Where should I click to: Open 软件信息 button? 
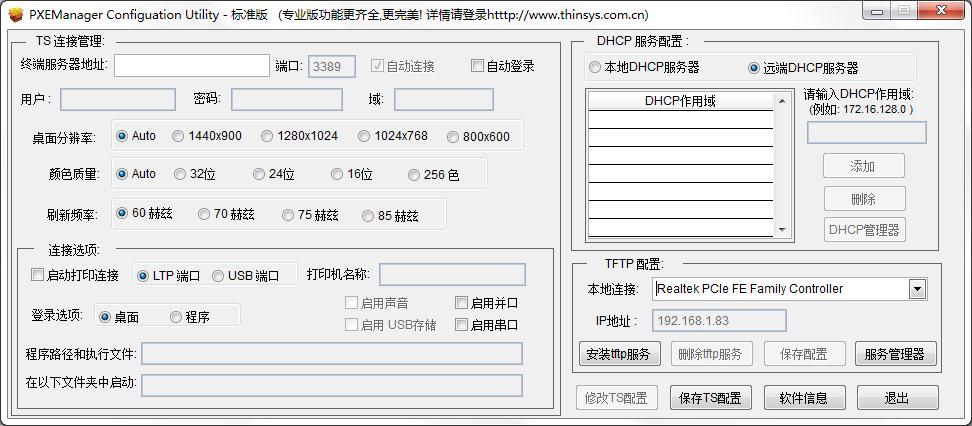tap(804, 398)
